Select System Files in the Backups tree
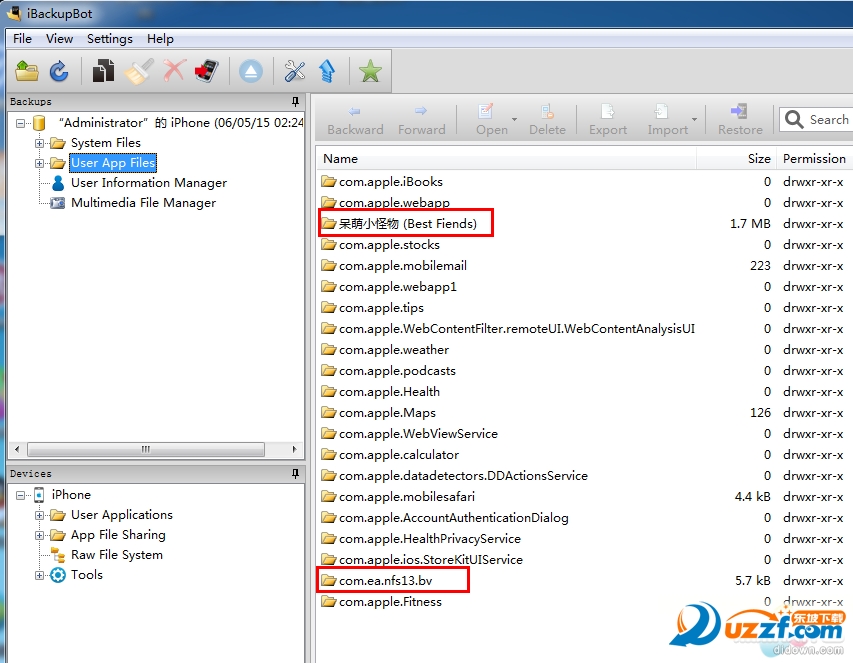 106,143
